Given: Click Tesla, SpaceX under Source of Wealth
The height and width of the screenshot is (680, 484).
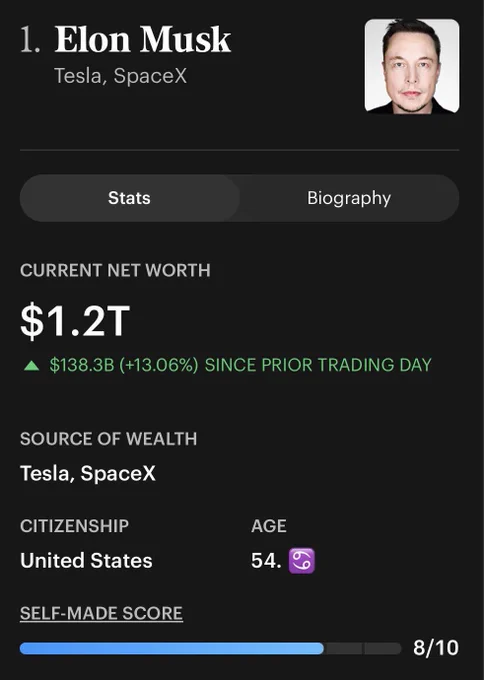Looking at the screenshot, I should click(88, 473).
